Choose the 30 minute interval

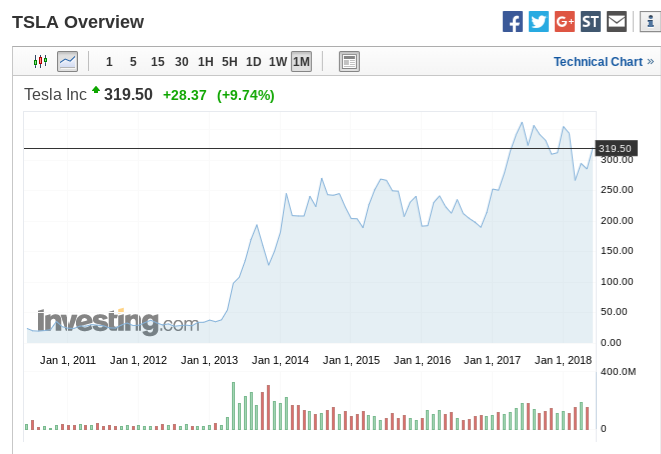[182, 62]
